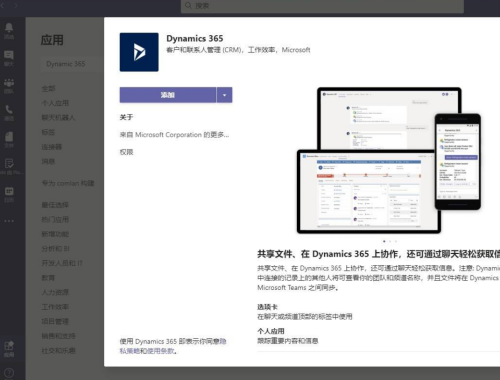The width and height of the screenshot is (500, 380).
Task: Select the 消息 category
Action: tap(48, 161)
